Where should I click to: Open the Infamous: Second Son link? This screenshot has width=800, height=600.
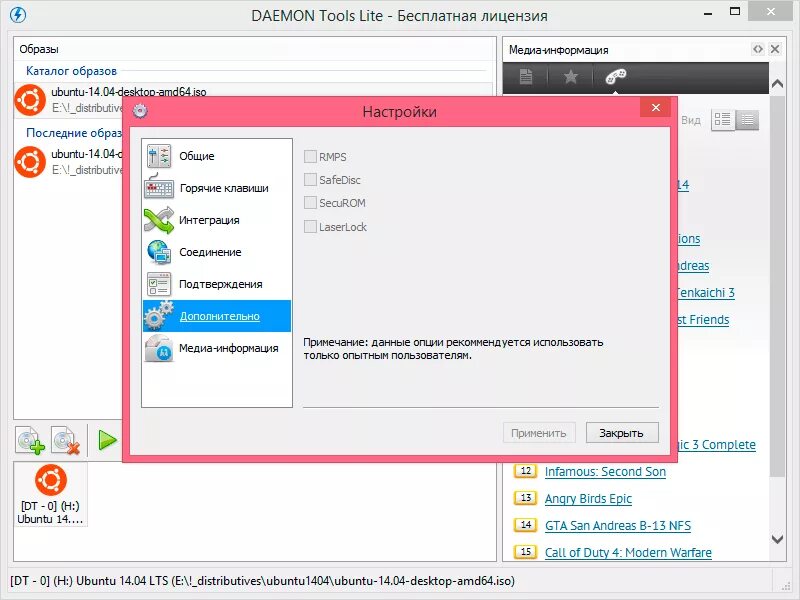click(605, 472)
